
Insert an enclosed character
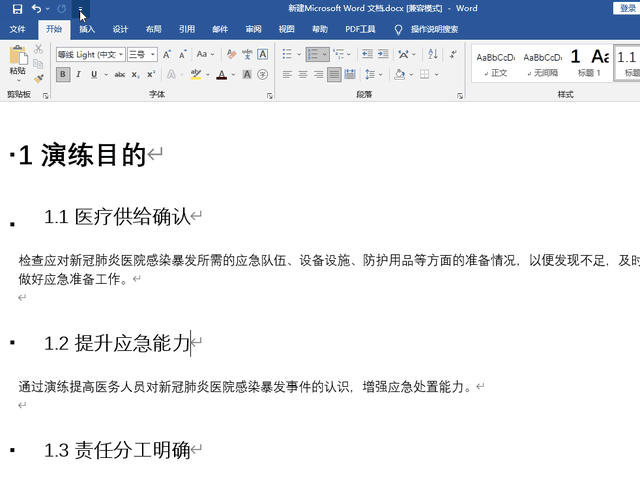262,74
